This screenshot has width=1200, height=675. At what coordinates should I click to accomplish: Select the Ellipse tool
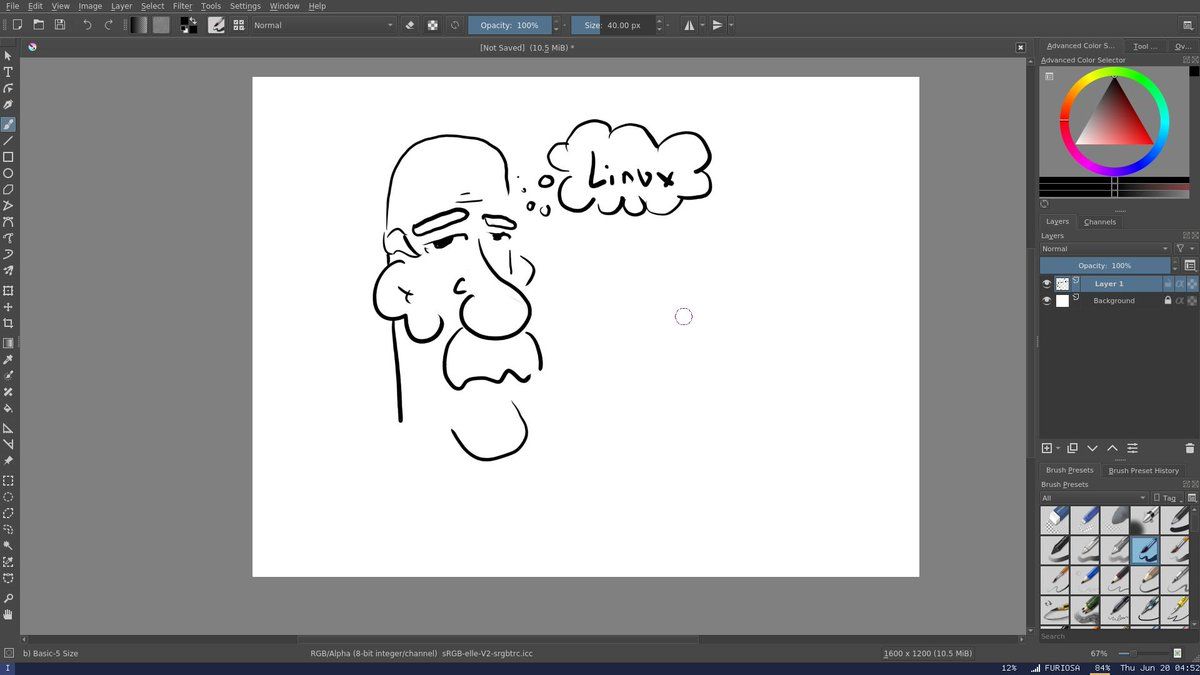pyautogui.click(x=8, y=173)
